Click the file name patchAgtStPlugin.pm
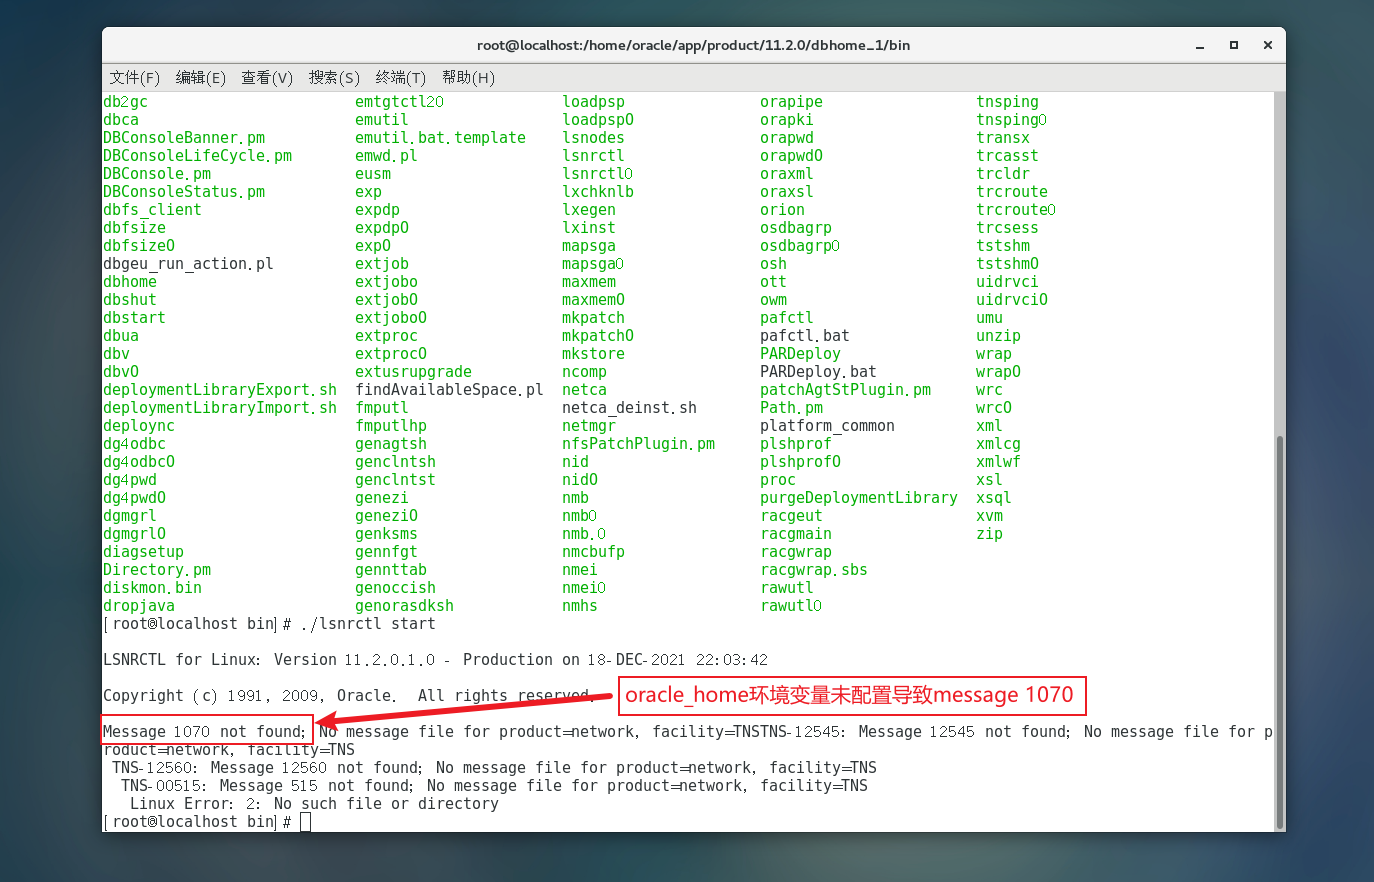The image size is (1374, 882). [845, 390]
